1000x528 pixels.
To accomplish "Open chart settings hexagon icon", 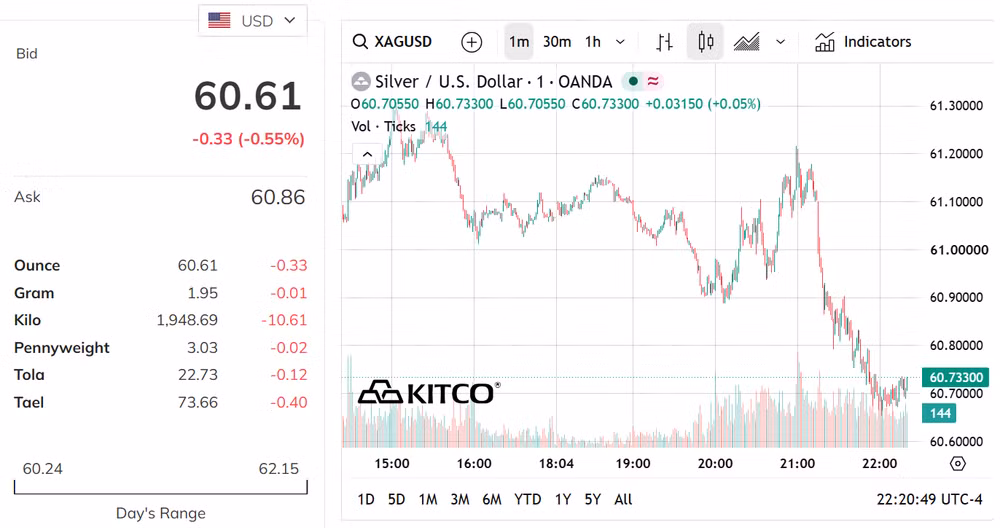I will (957, 464).
